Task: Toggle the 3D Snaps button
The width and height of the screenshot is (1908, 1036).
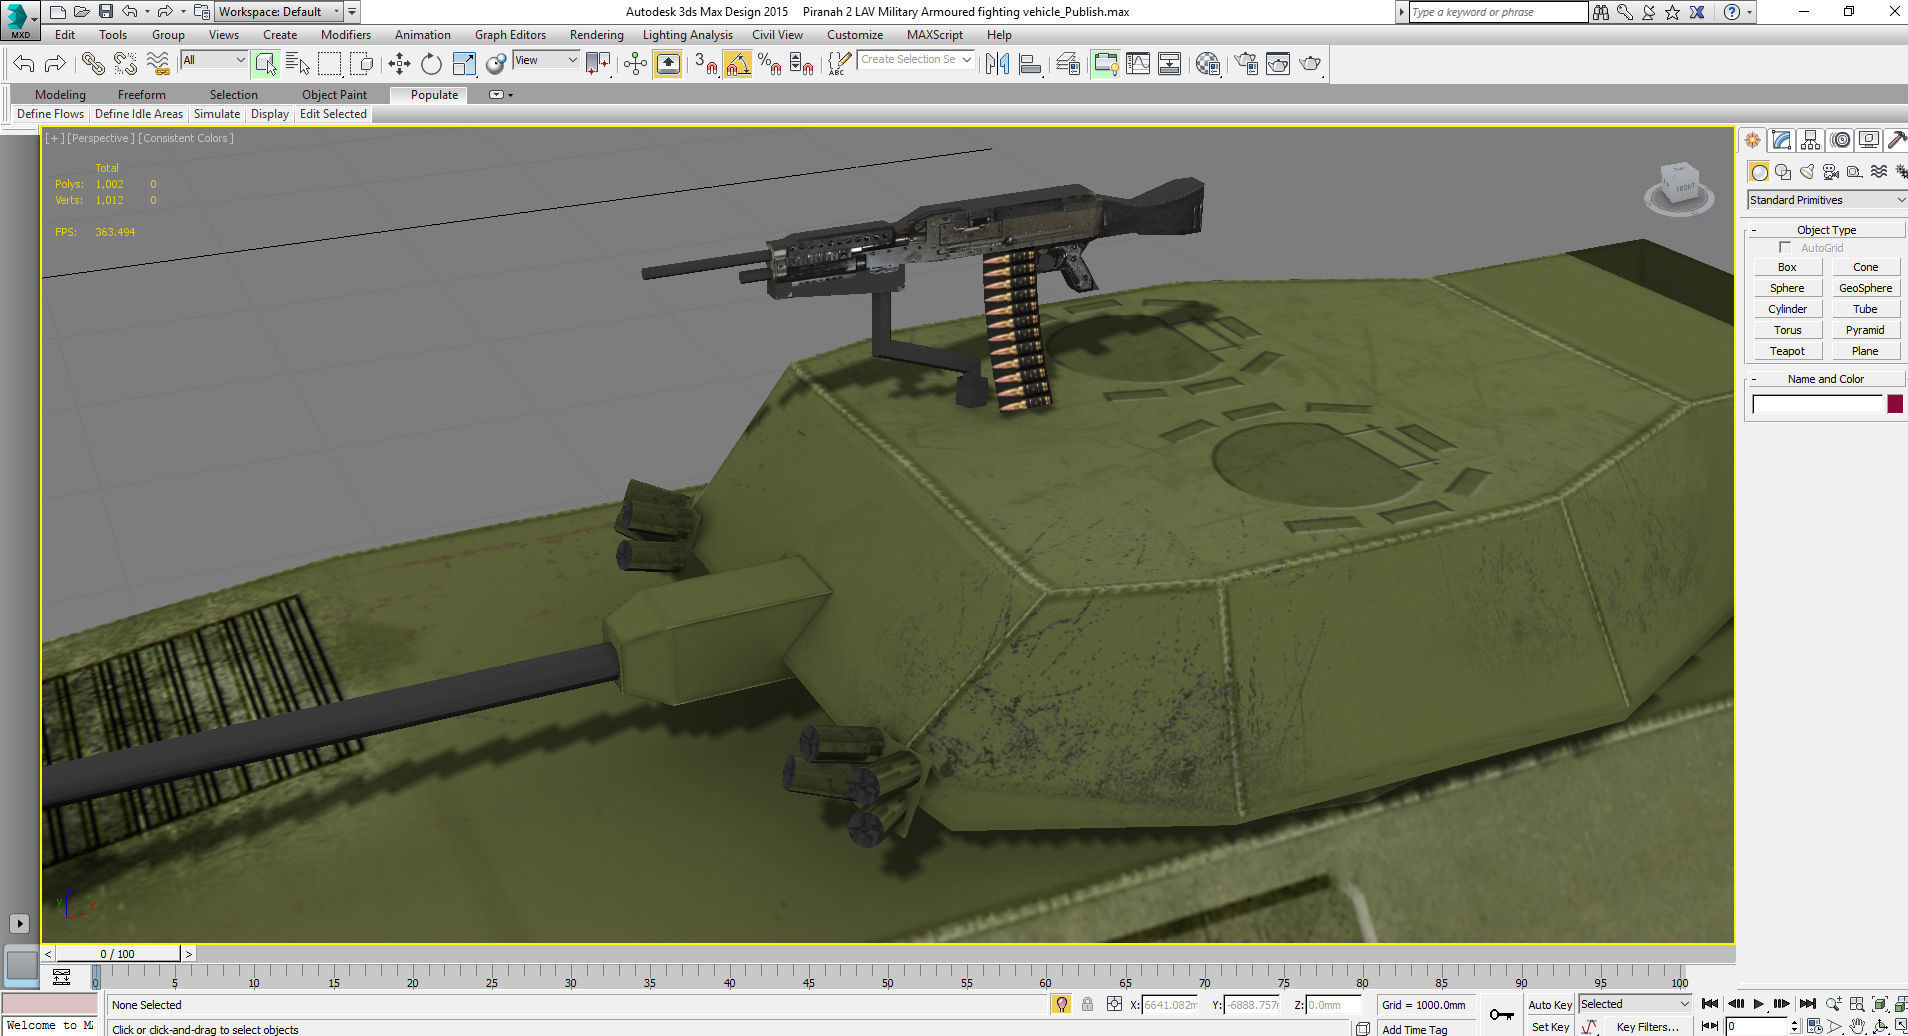Action: pyautogui.click(x=706, y=64)
